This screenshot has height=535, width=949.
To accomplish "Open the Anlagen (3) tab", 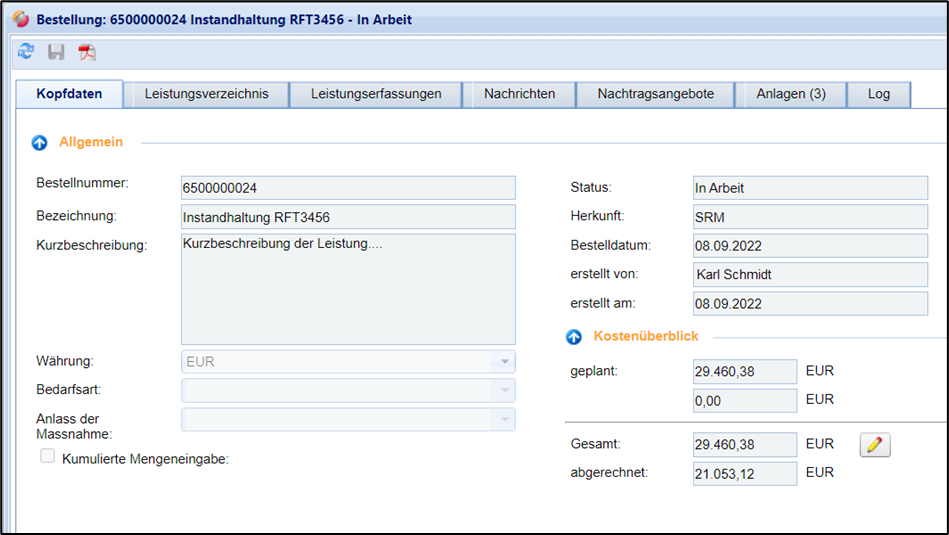I will click(791, 94).
